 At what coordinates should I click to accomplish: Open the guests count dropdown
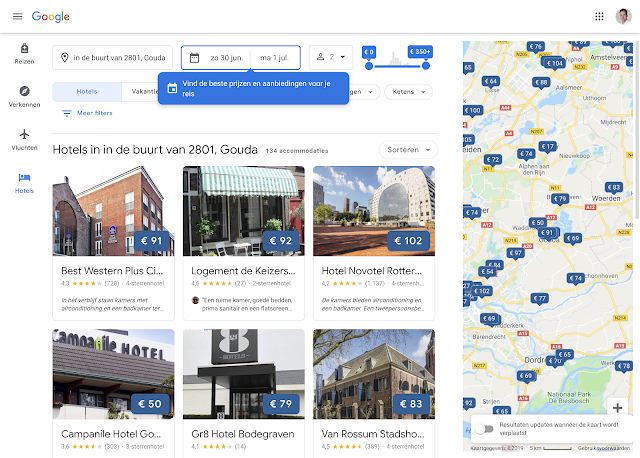tap(331, 58)
